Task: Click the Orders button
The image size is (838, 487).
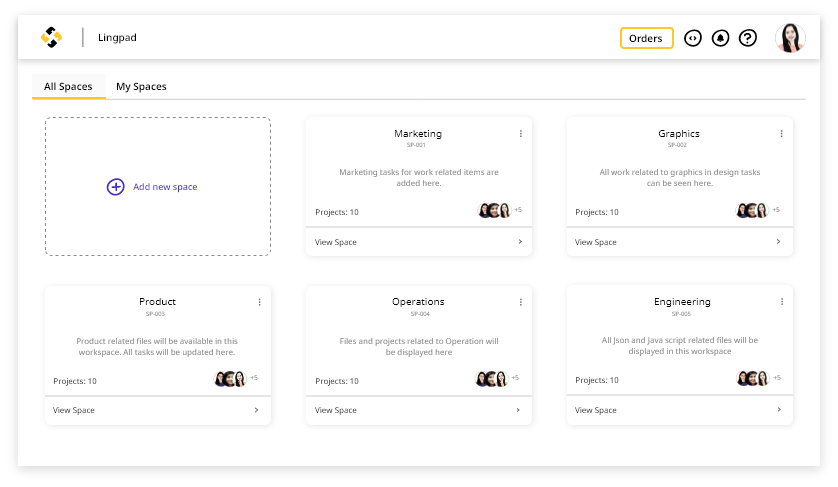Action: (x=647, y=38)
